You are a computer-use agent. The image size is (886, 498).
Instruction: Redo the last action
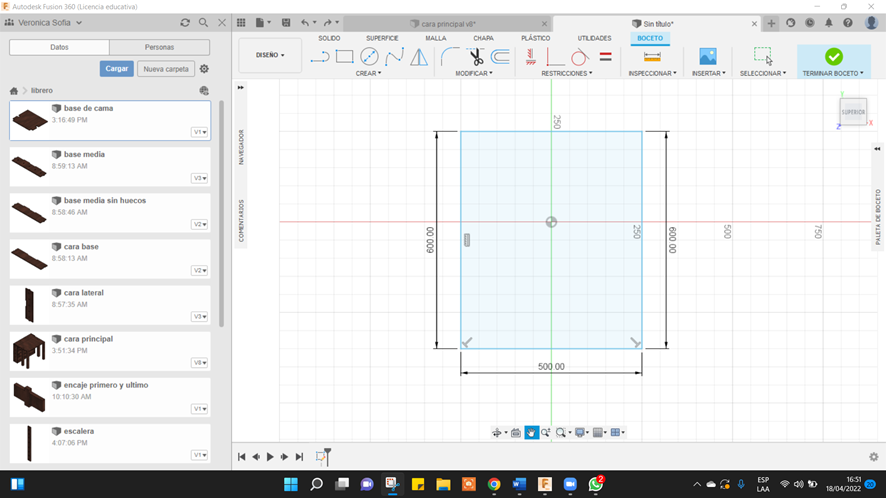click(327, 23)
